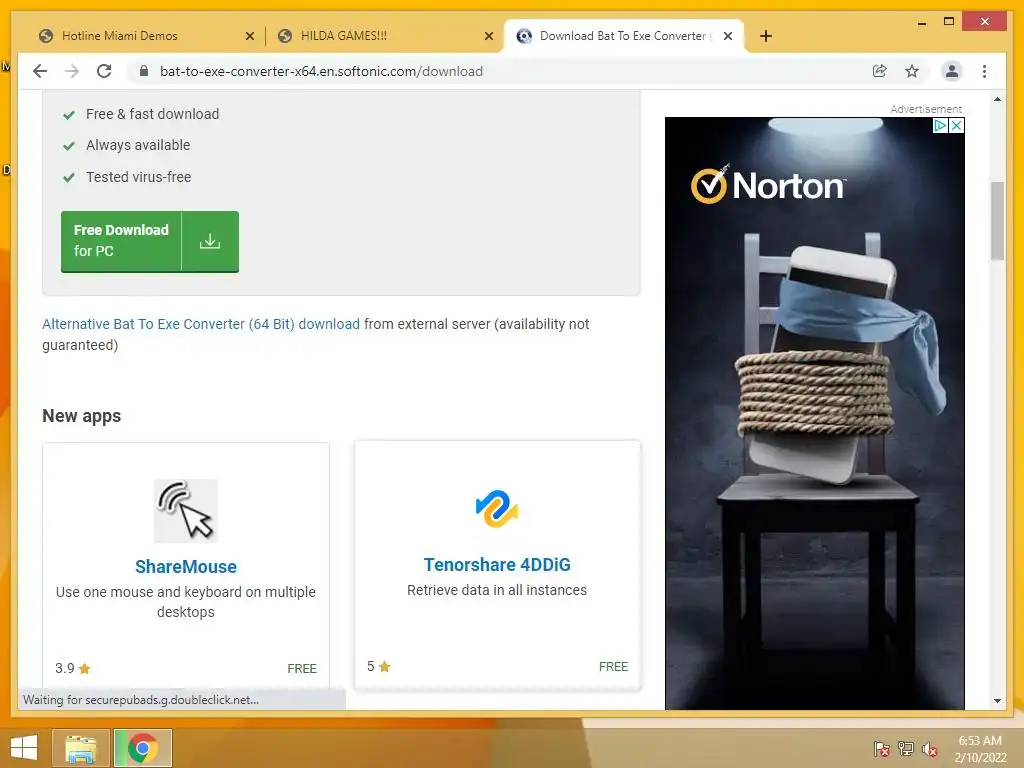Click the ShareMouse app icon
1024x768 pixels.
pyautogui.click(x=185, y=511)
